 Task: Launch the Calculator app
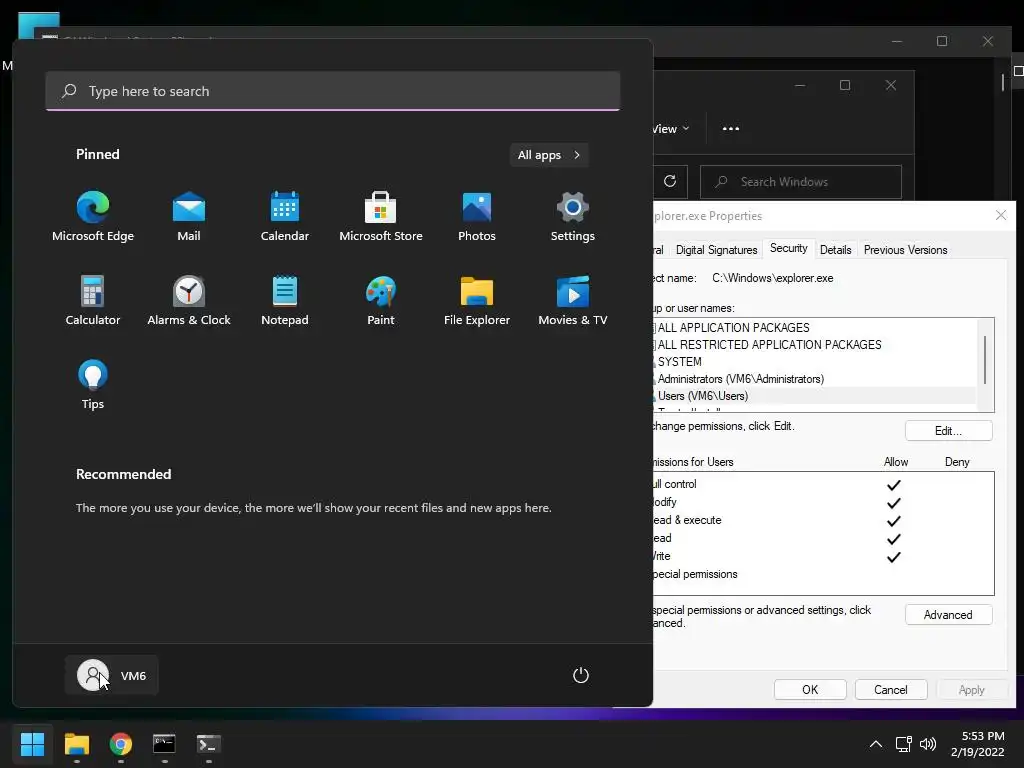point(93,301)
